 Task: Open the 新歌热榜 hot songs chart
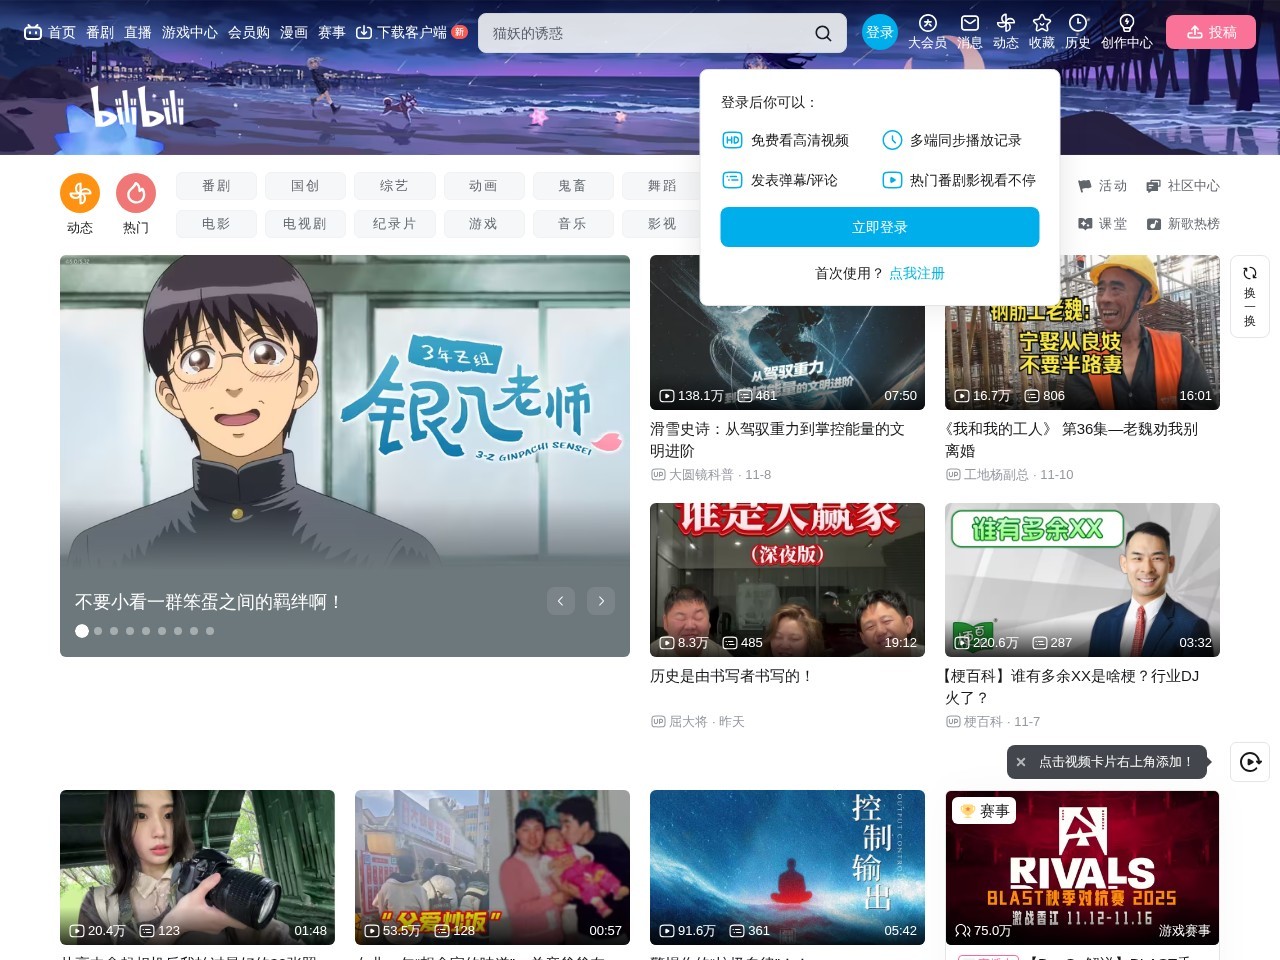click(x=1183, y=223)
